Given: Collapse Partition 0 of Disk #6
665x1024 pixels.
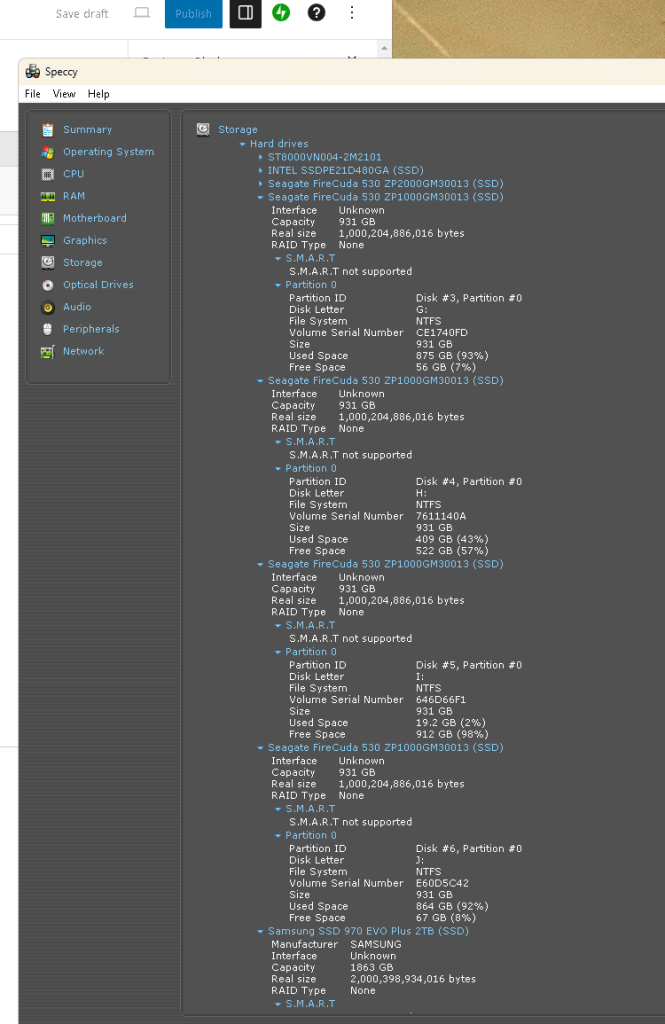Looking at the screenshot, I should [278, 836].
